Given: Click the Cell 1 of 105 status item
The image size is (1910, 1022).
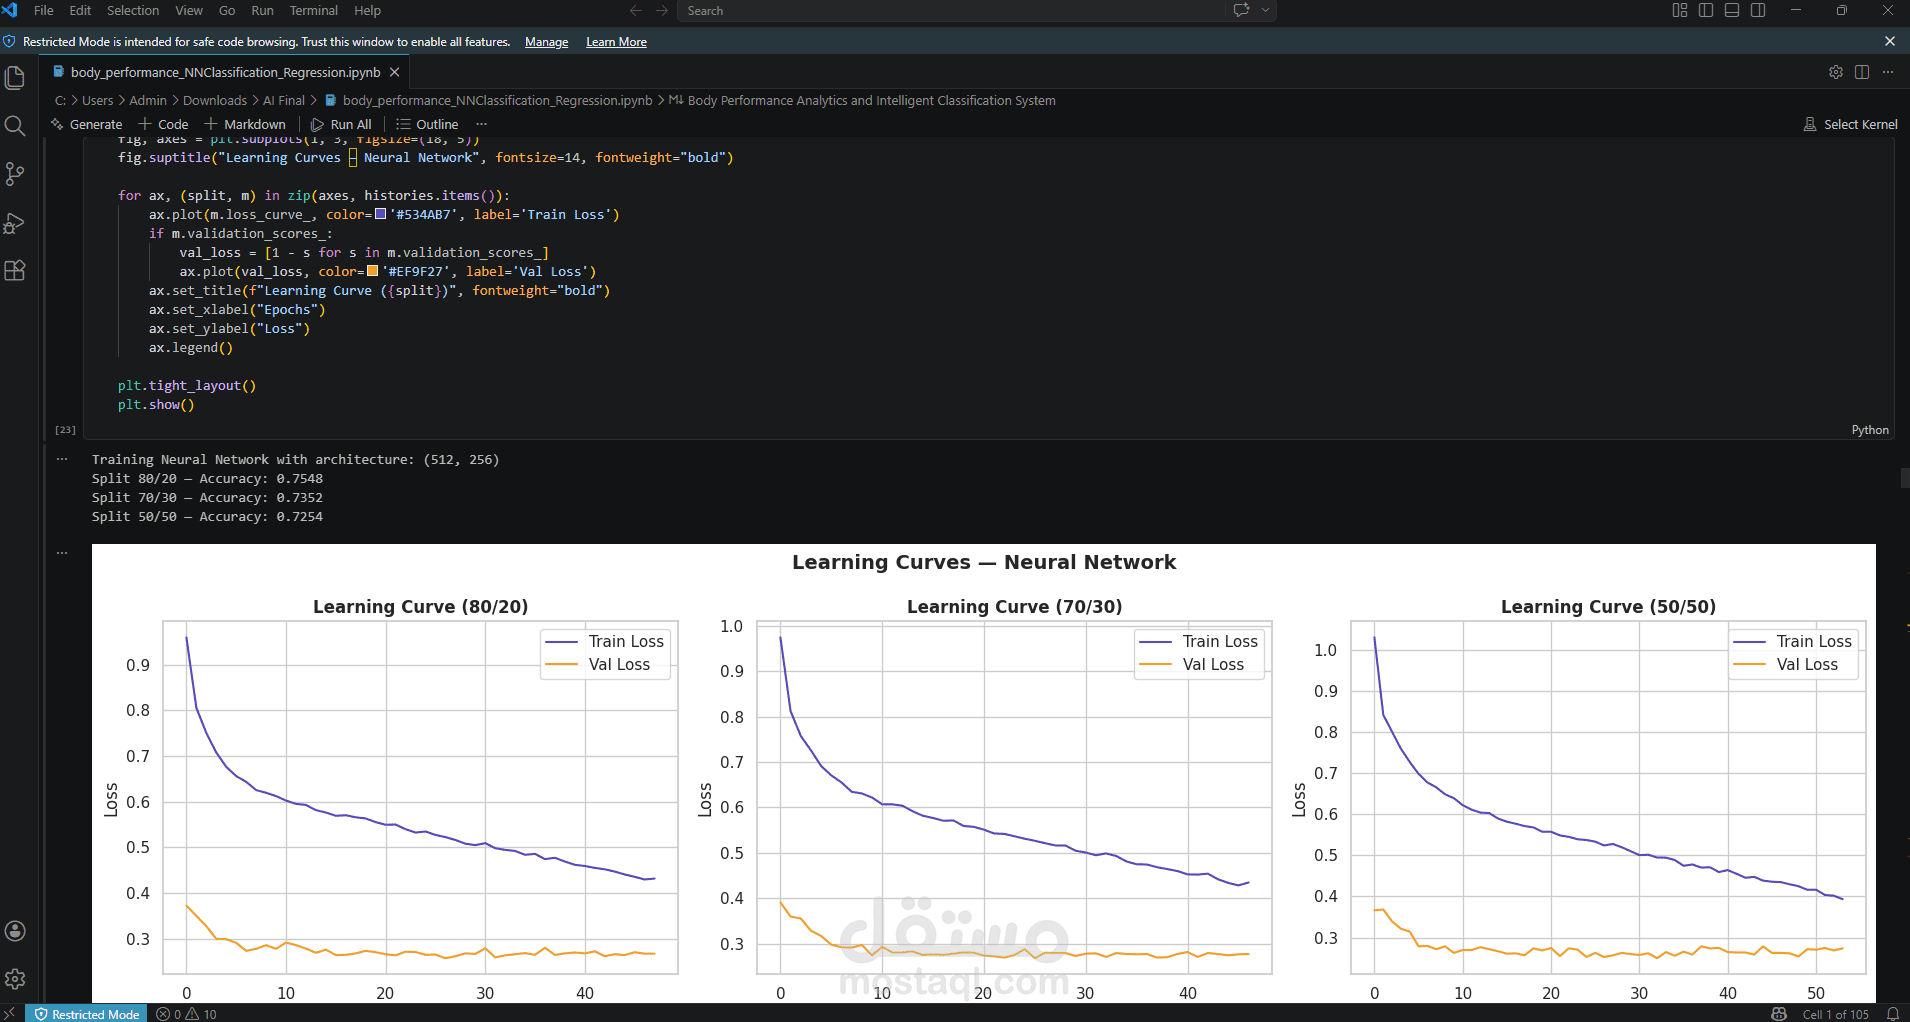Looking at the screenshot, I should 1835,1014.
